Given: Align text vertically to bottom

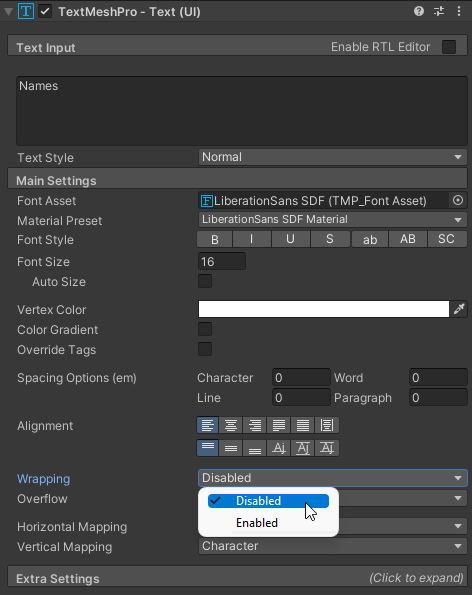Looking at the screenshot, I should pyautogui.click(x=255, y=449).
